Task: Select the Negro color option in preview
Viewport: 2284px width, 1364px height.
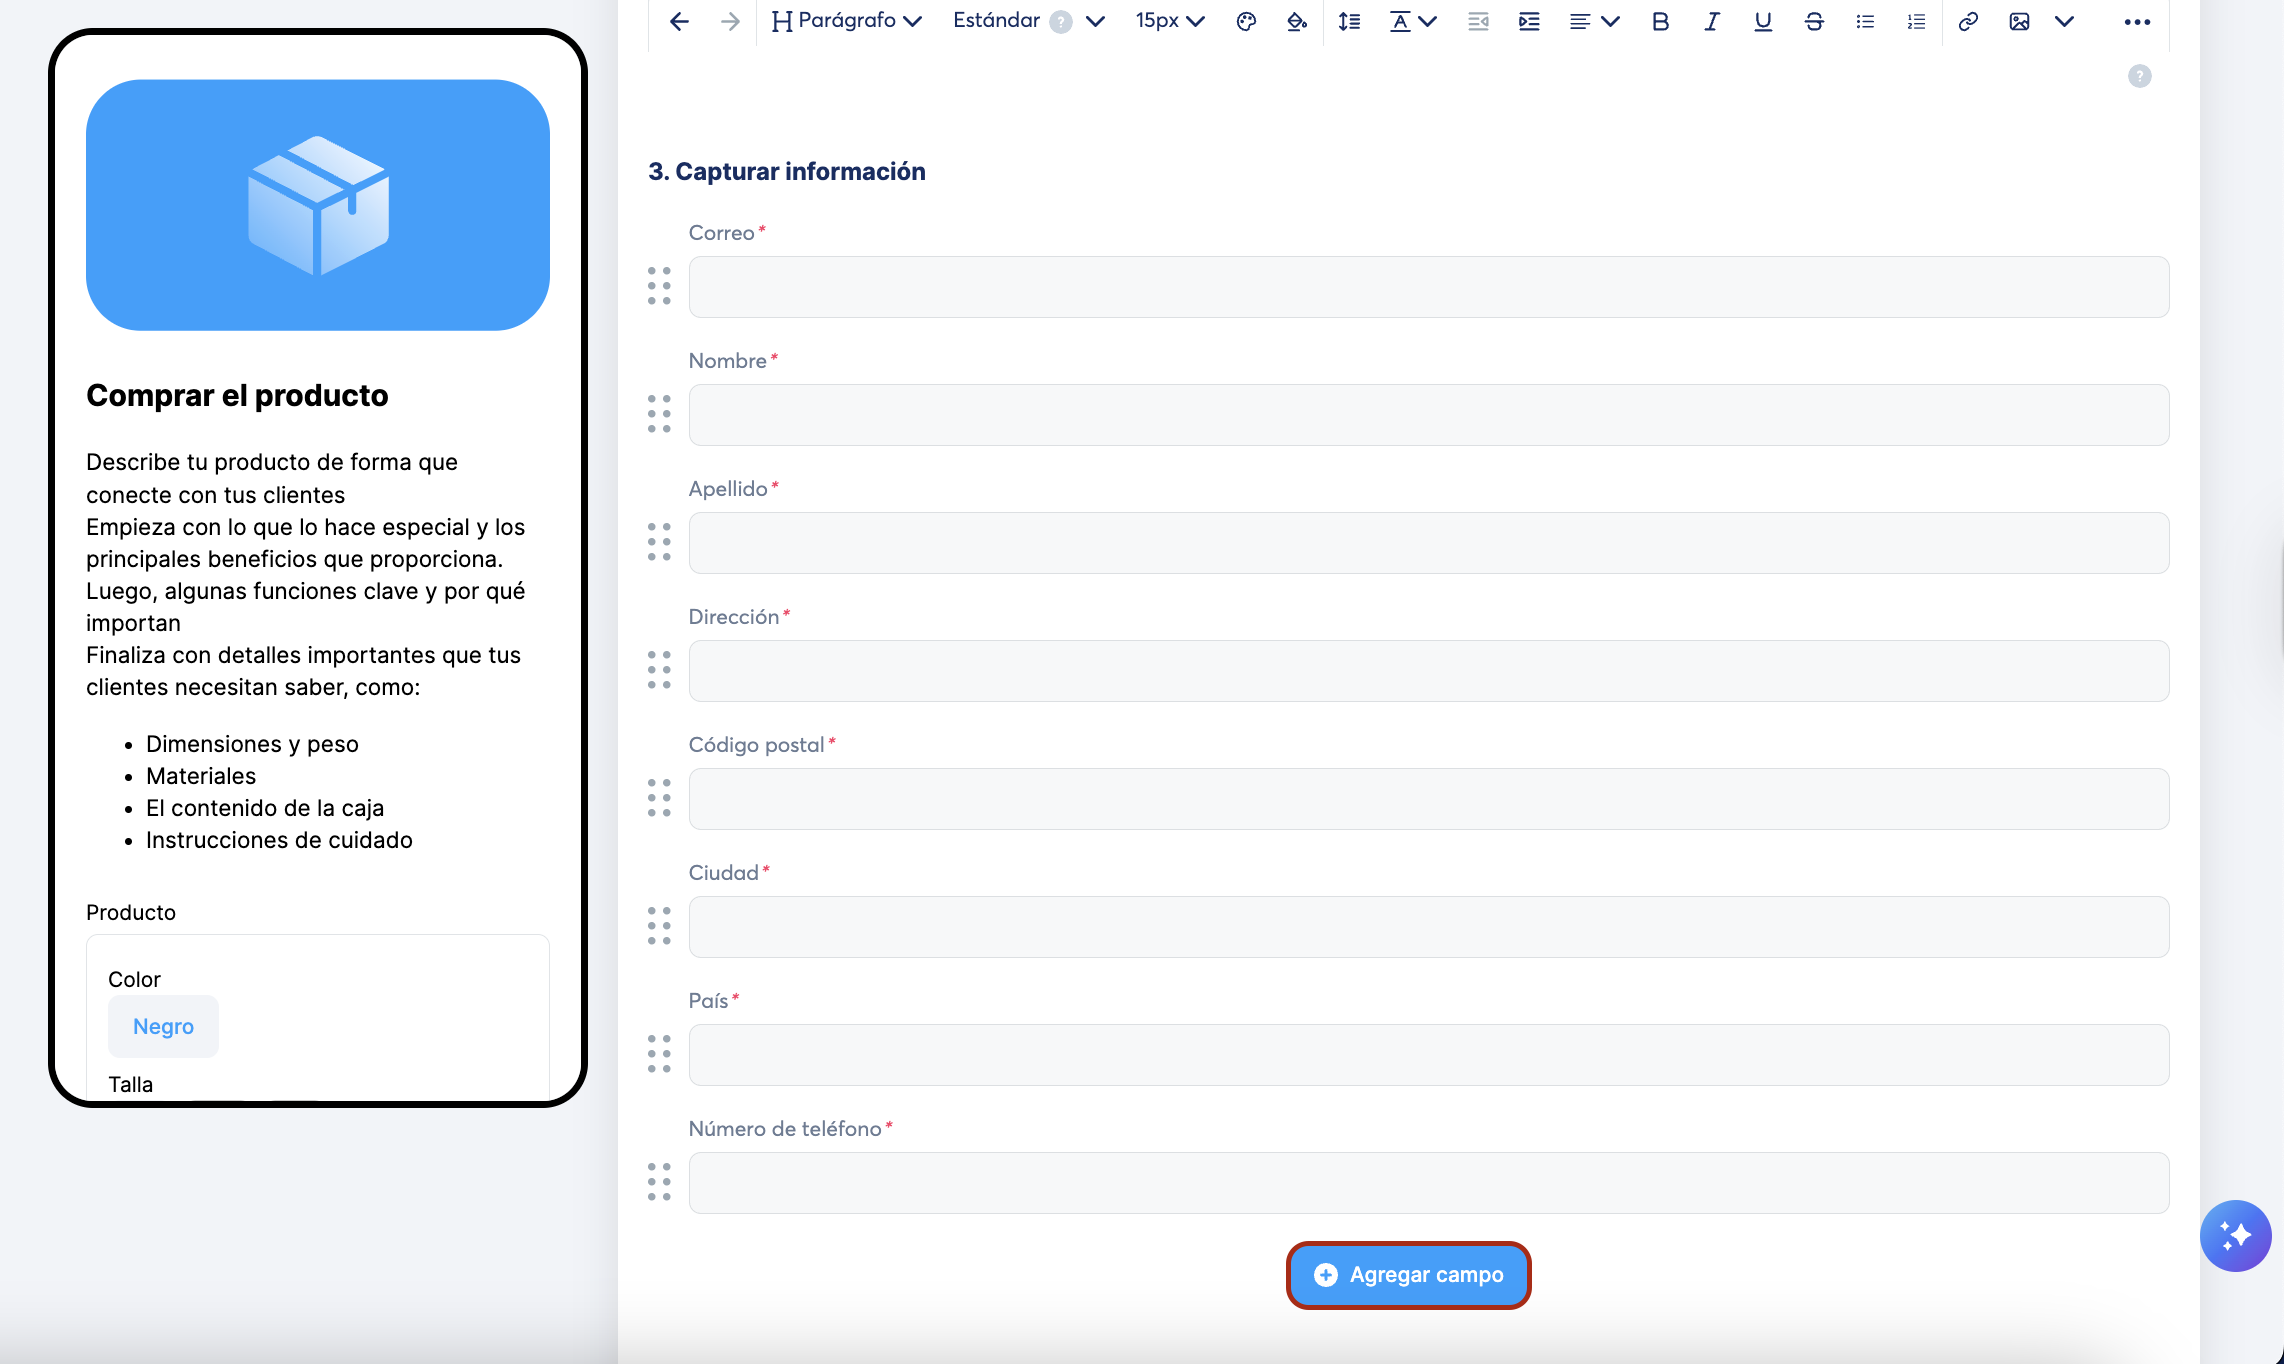Action: (x=163, y=1026)
